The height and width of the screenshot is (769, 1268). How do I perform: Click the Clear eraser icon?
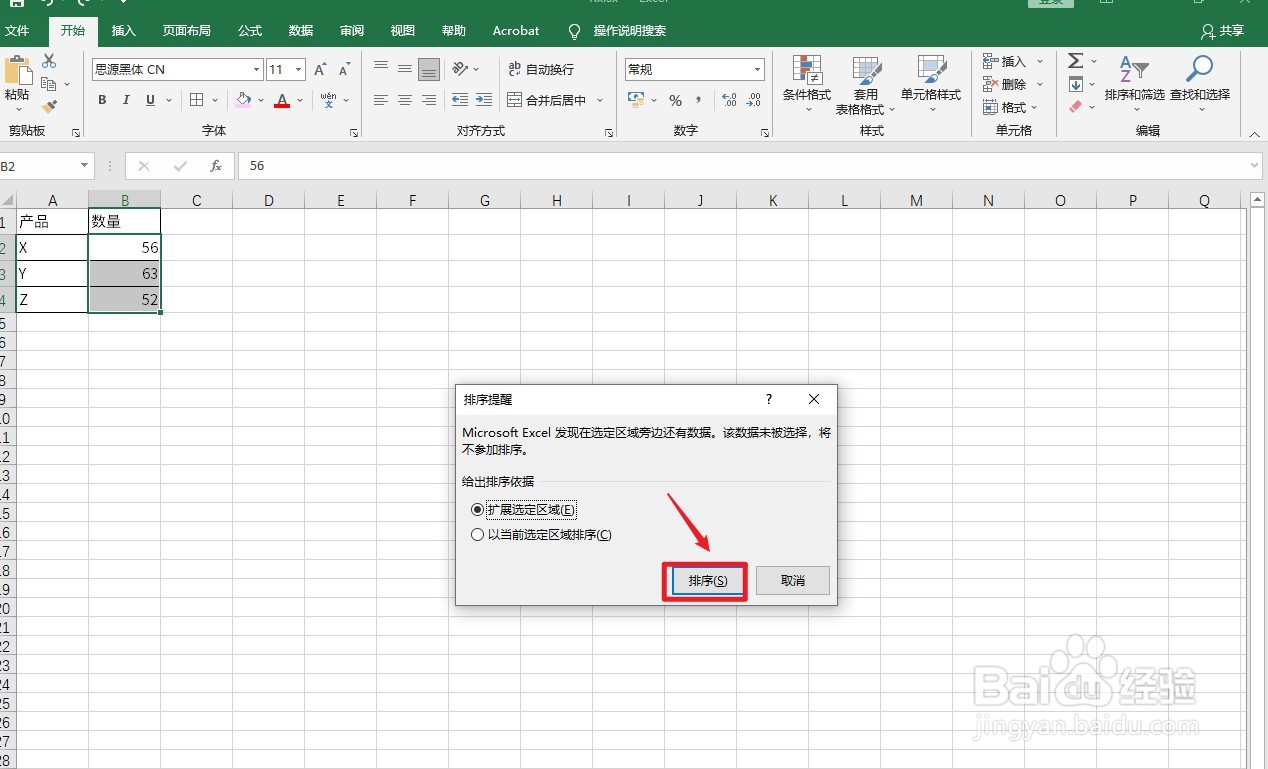coord(1075,107)
